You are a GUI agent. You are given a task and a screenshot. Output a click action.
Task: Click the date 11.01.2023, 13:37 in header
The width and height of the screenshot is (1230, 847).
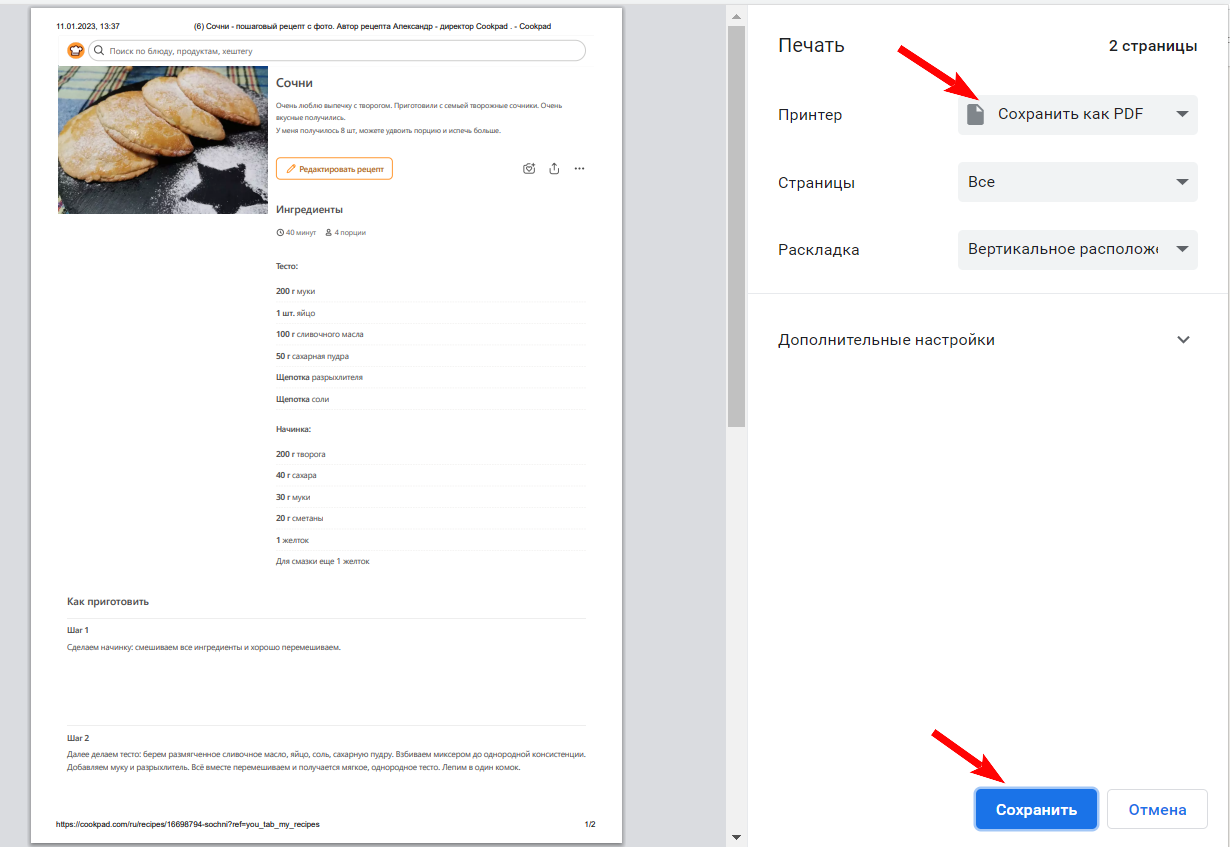88,26
